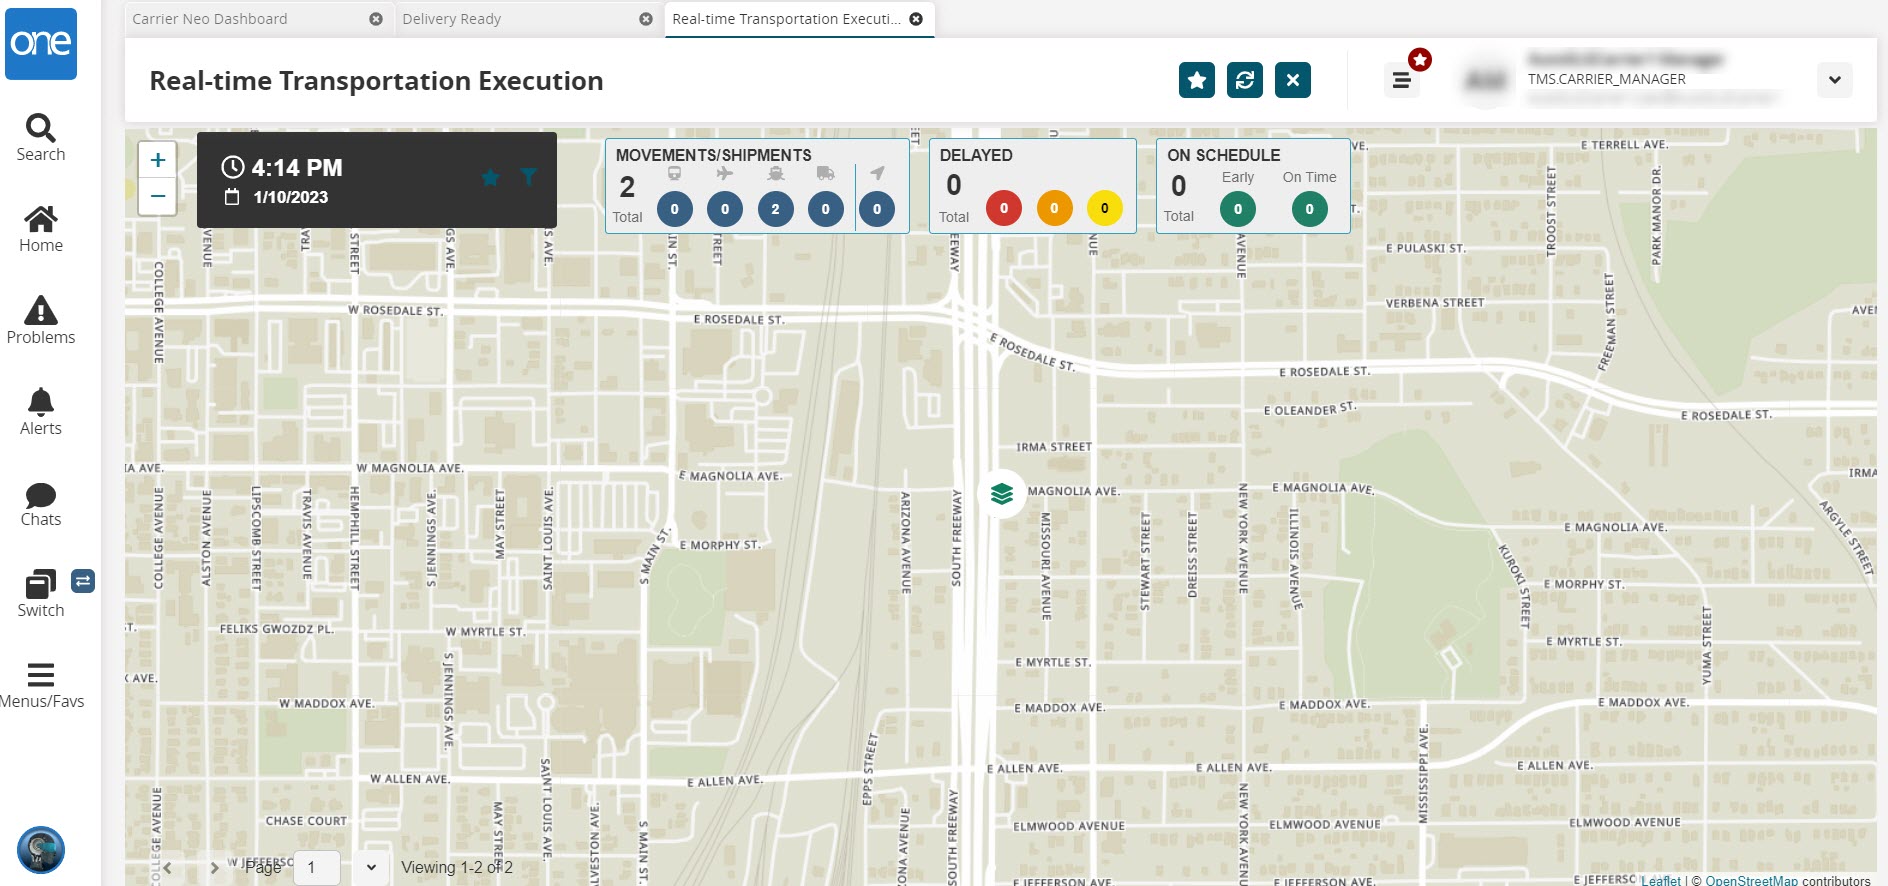
Task: Go to the previous page of results
Action: coord(168,867)
